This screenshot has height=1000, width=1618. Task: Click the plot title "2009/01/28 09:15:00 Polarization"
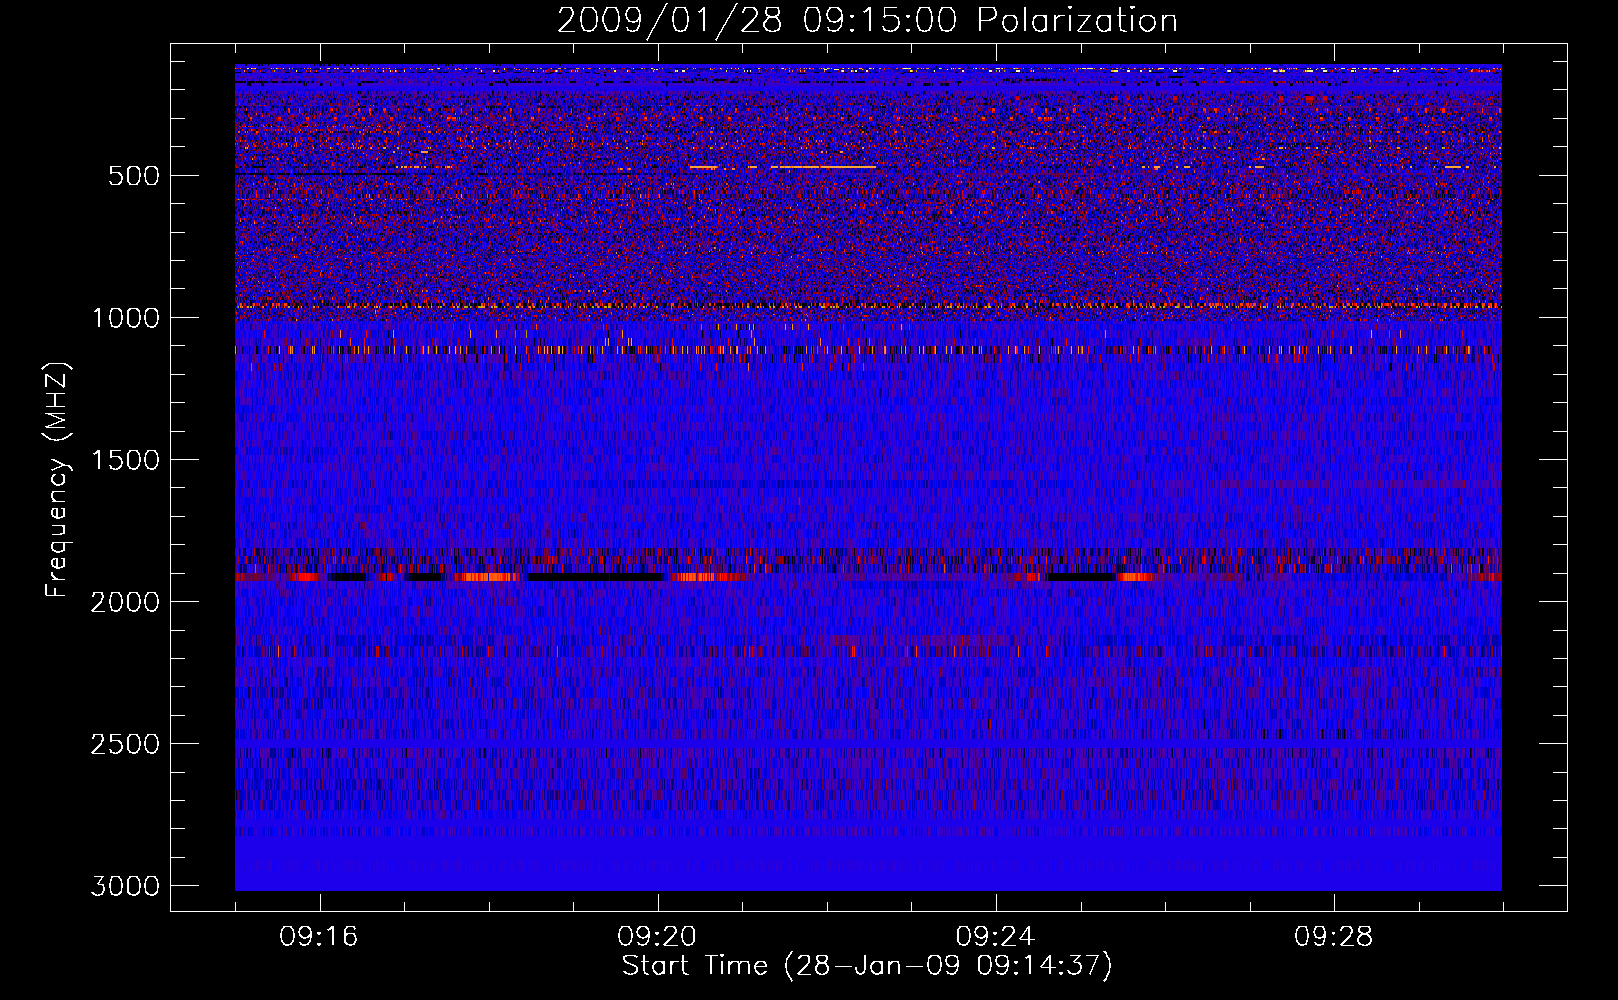coord(867,20)
